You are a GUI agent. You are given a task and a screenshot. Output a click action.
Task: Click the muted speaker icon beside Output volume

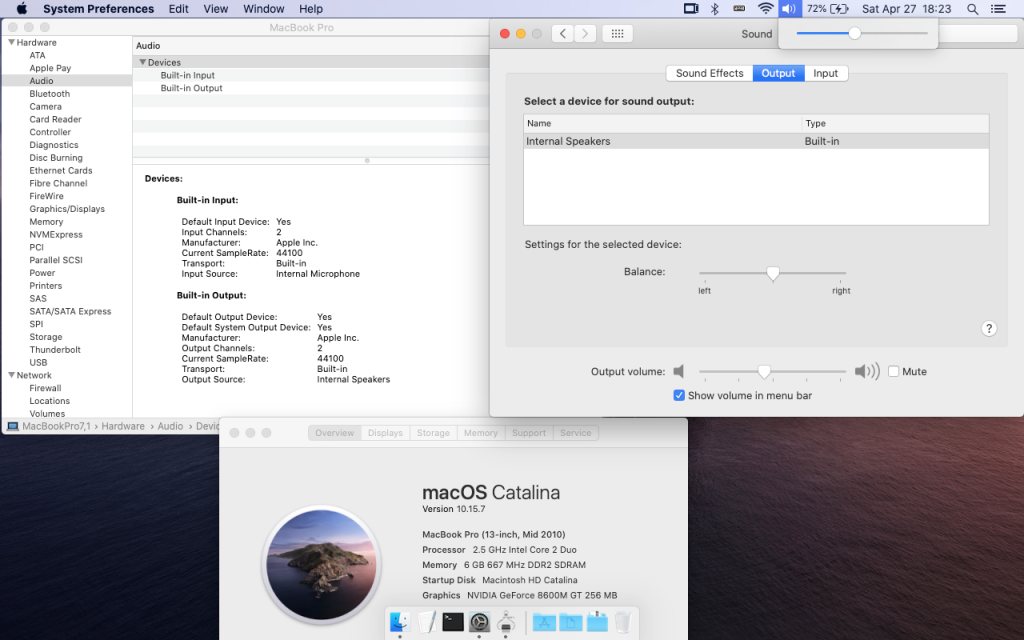point(680,371)
